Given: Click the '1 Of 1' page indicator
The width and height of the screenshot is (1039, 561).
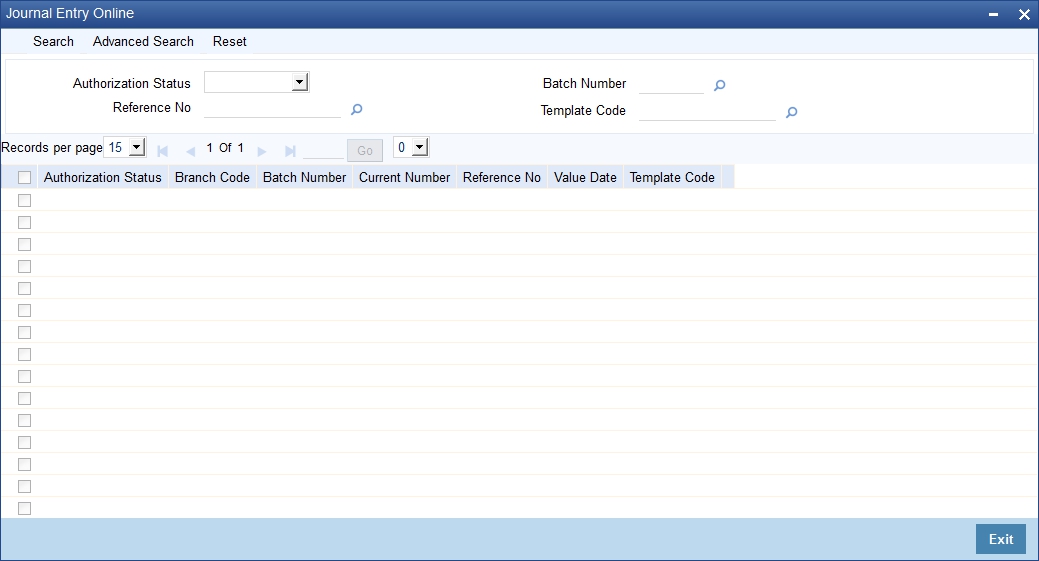Looking at the screenshot, I should coord(225,148).
